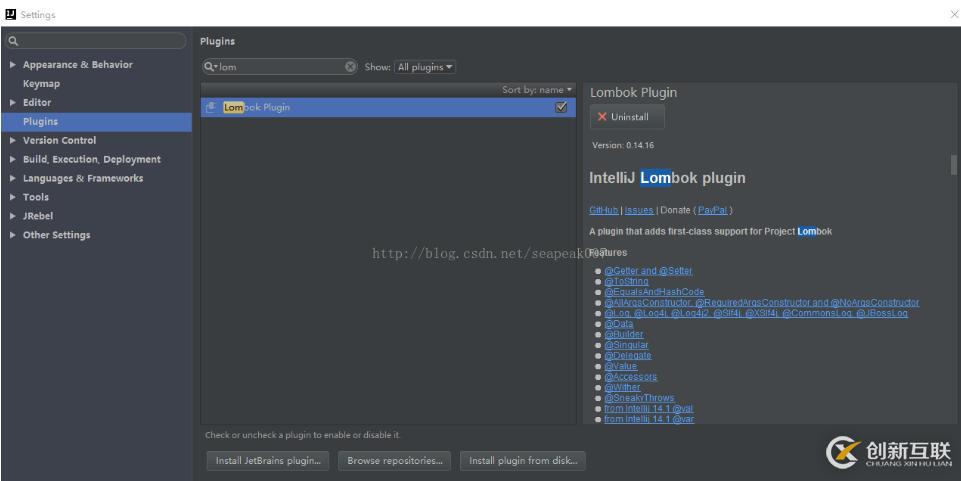
Task: Open the from Intellij 14.1 @val link
Action: [648, 408]
